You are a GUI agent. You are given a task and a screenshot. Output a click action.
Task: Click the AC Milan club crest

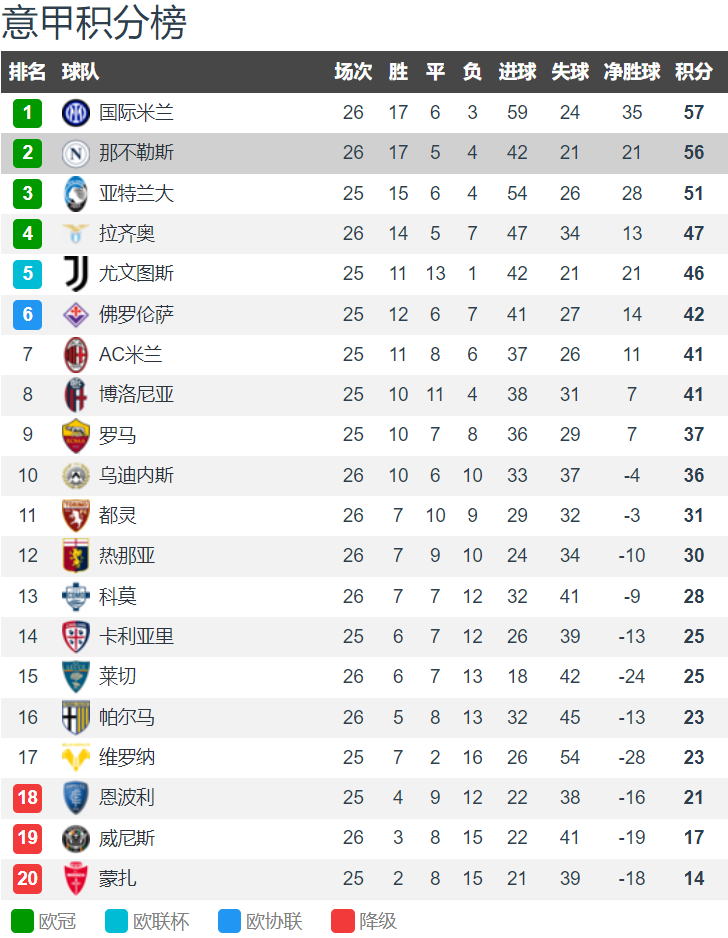(x=76, y=354)
